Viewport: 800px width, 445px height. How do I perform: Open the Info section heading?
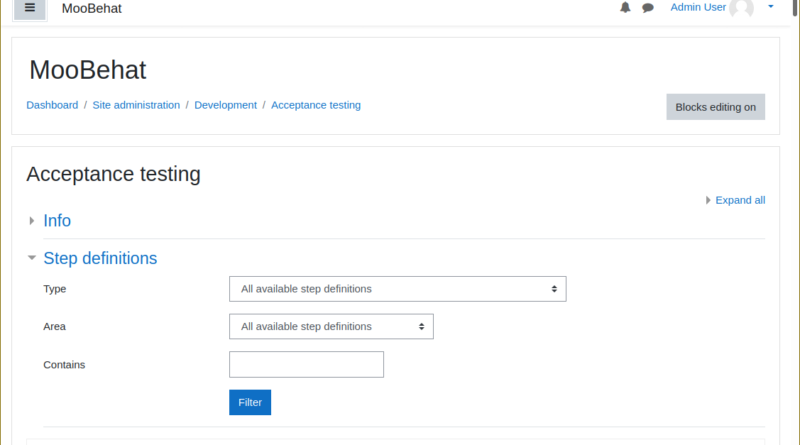57,220
